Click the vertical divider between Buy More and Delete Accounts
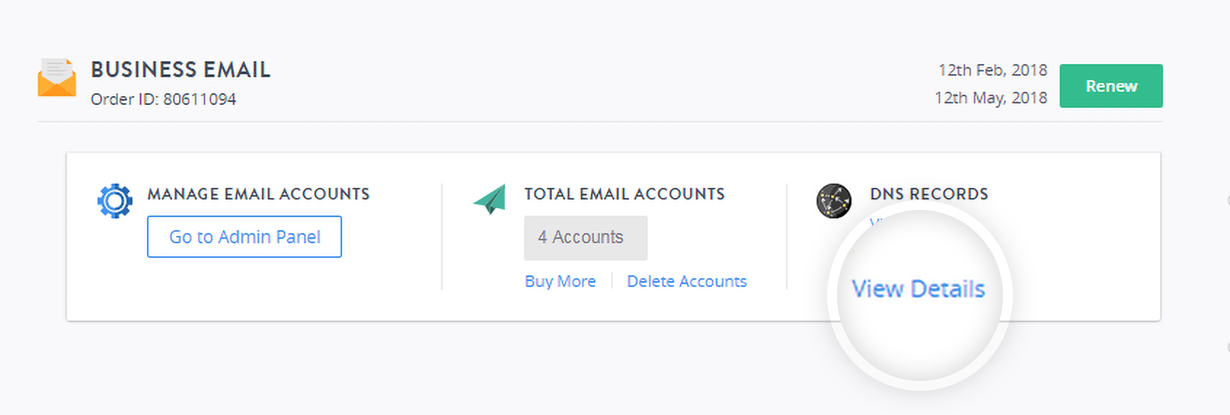Viewport: 1230px width, 415px height. (612, 282)
